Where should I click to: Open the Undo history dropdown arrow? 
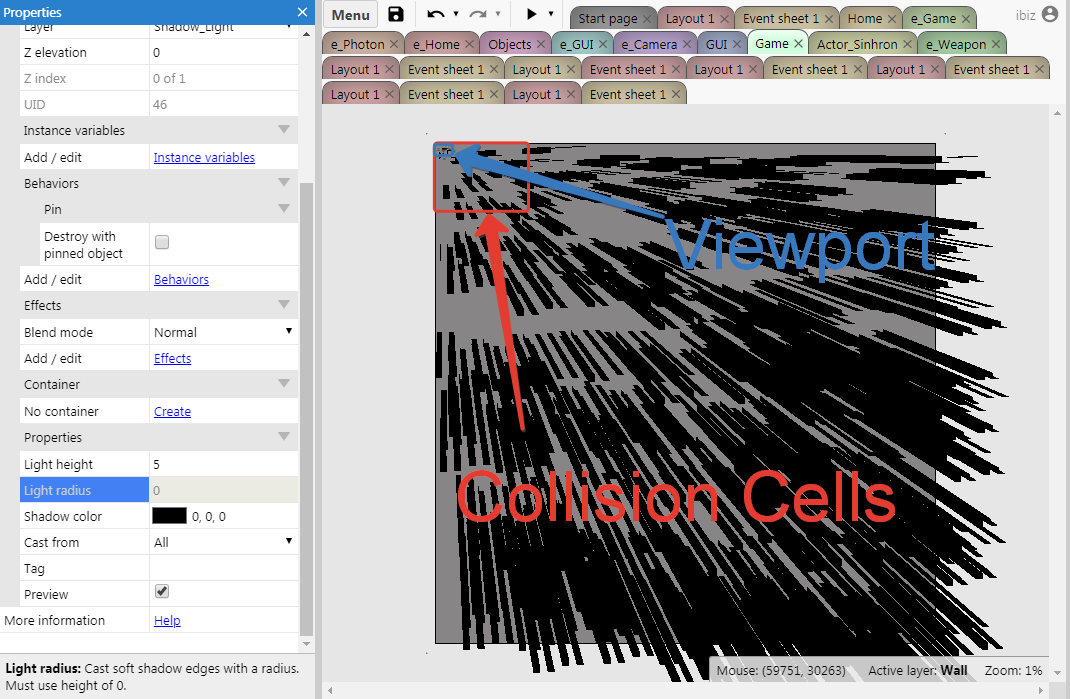coord(456,14)
